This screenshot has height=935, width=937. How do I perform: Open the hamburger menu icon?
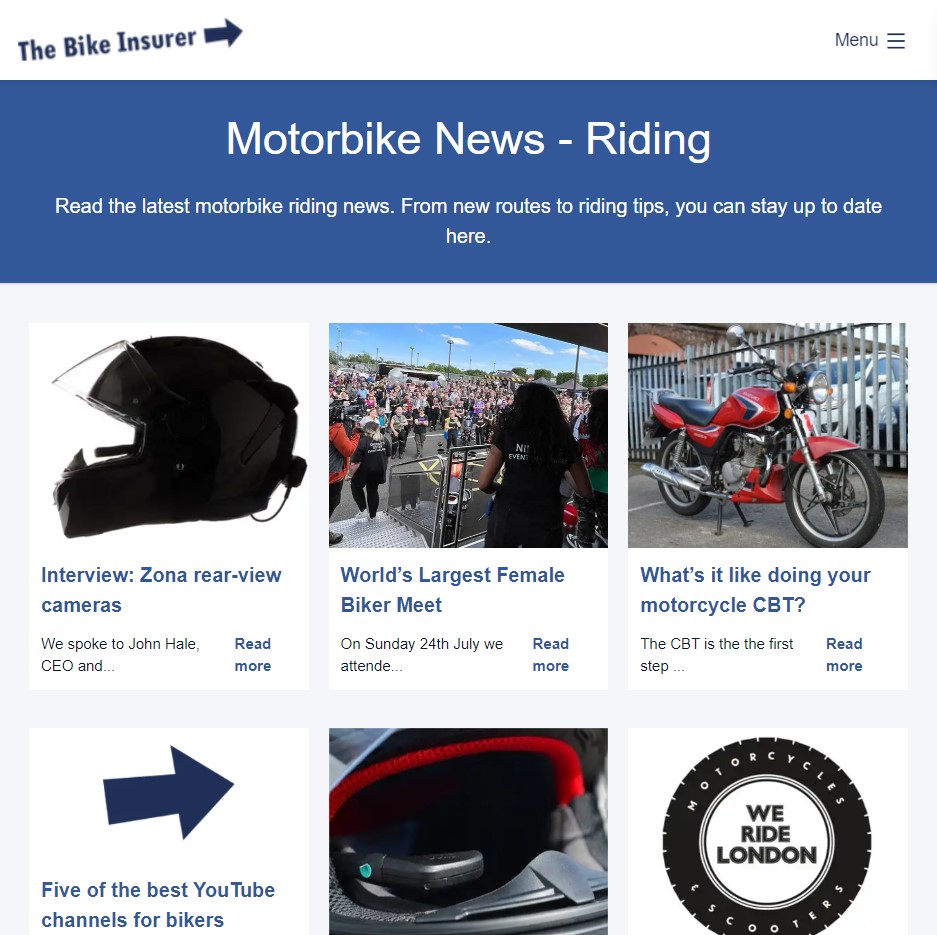(x=895, y=41)
